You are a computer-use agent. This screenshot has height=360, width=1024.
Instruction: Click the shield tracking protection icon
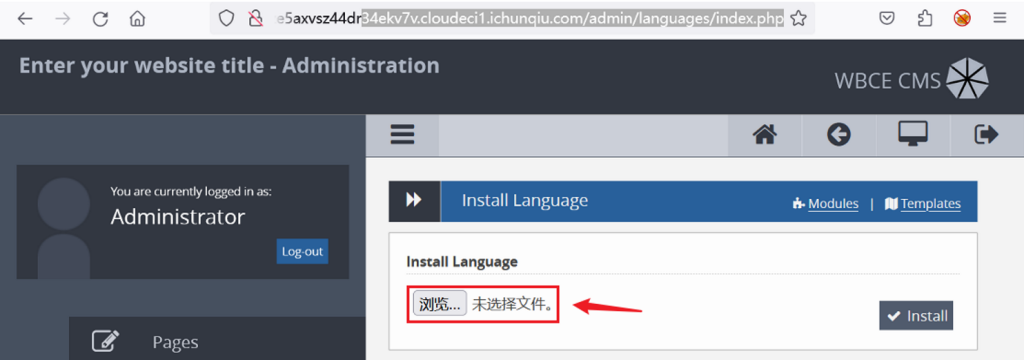(226, 18)
